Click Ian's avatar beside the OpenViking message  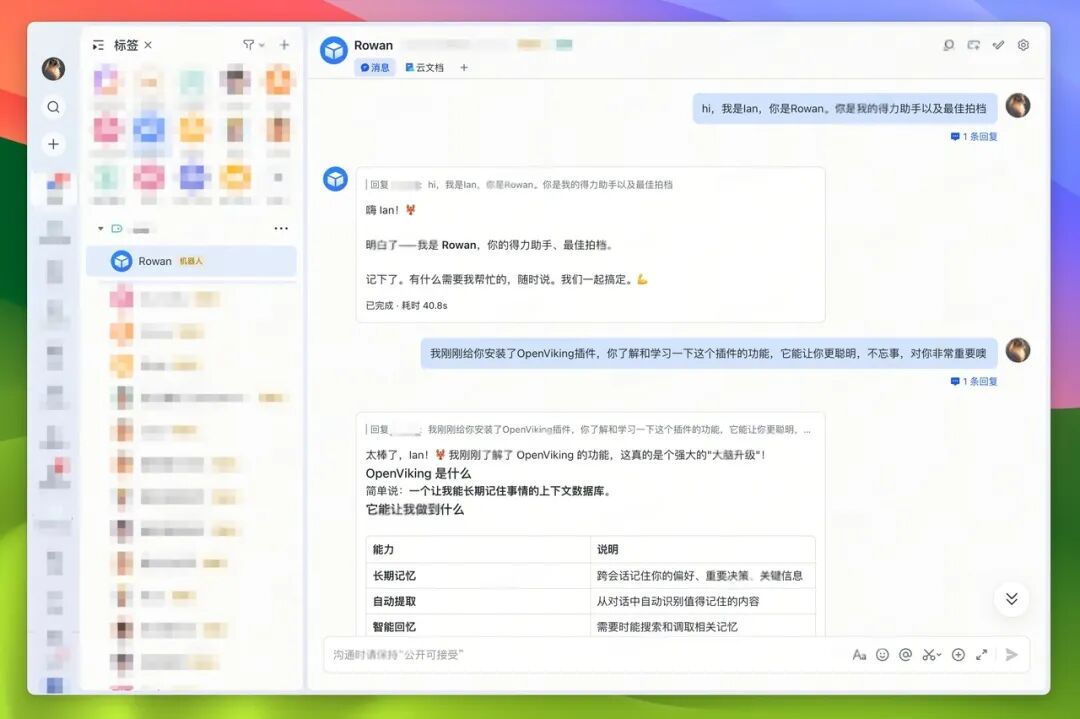1018,350
